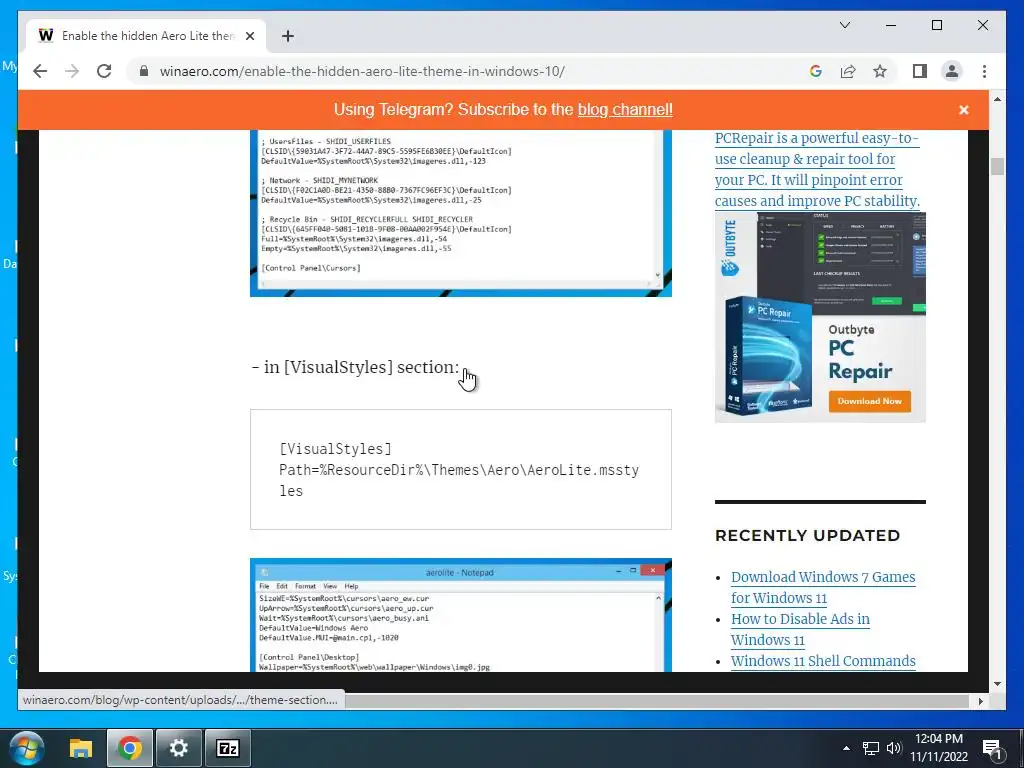Open the taskbar clock and date
The height and width of the screenshot is (768, 1024).
coord(939,748)
